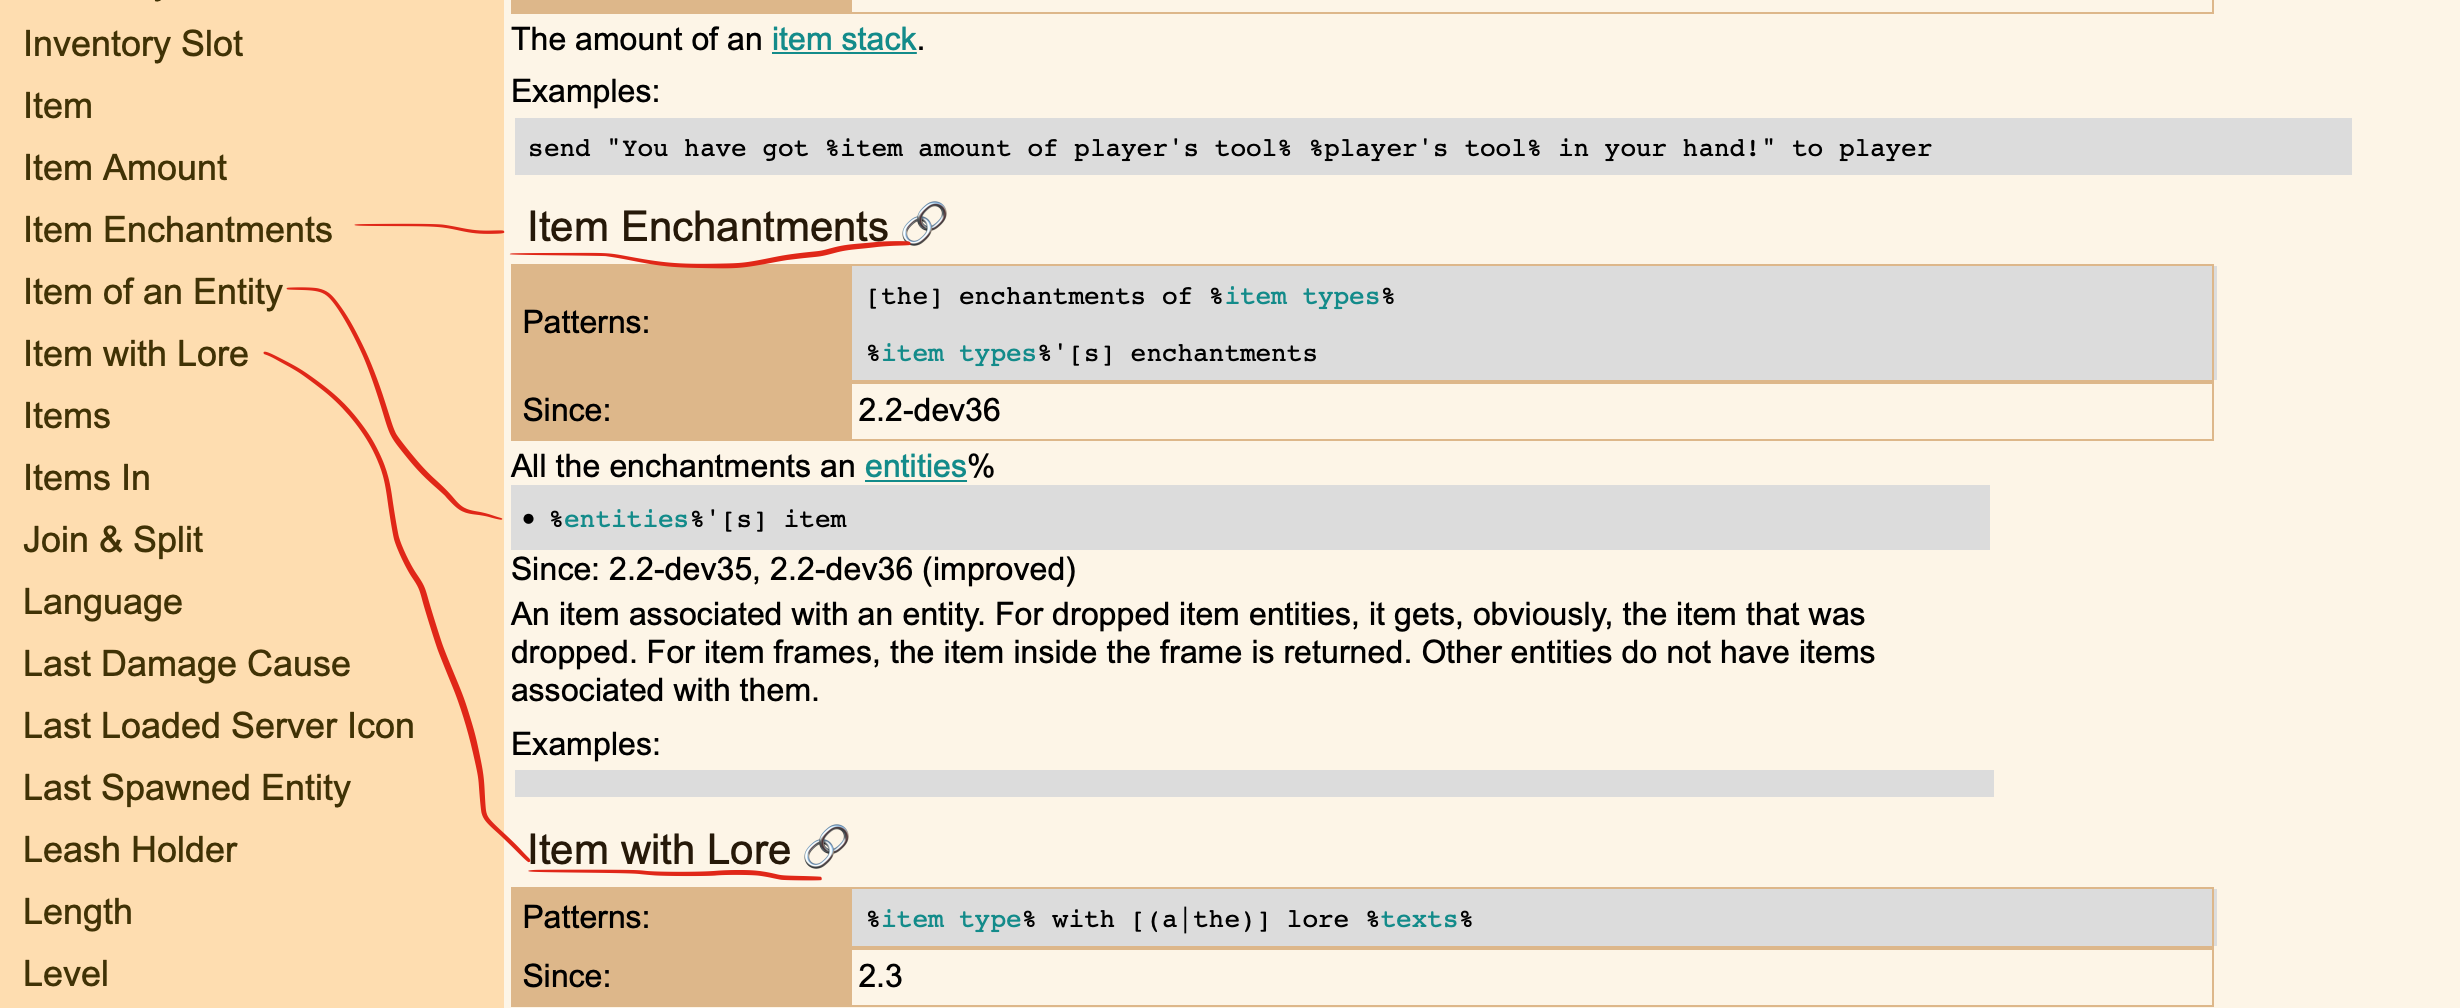Go to Join & Split in sidebar
The image size is (2460, 1008).
(113, 540)
